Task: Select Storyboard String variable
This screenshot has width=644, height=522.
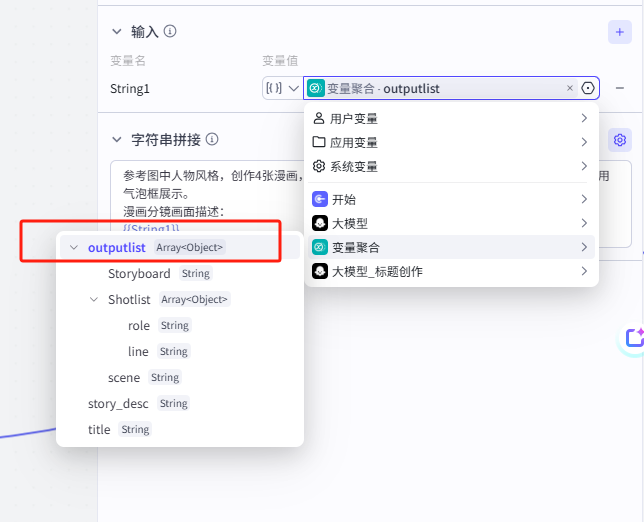Action: [160, 274]
